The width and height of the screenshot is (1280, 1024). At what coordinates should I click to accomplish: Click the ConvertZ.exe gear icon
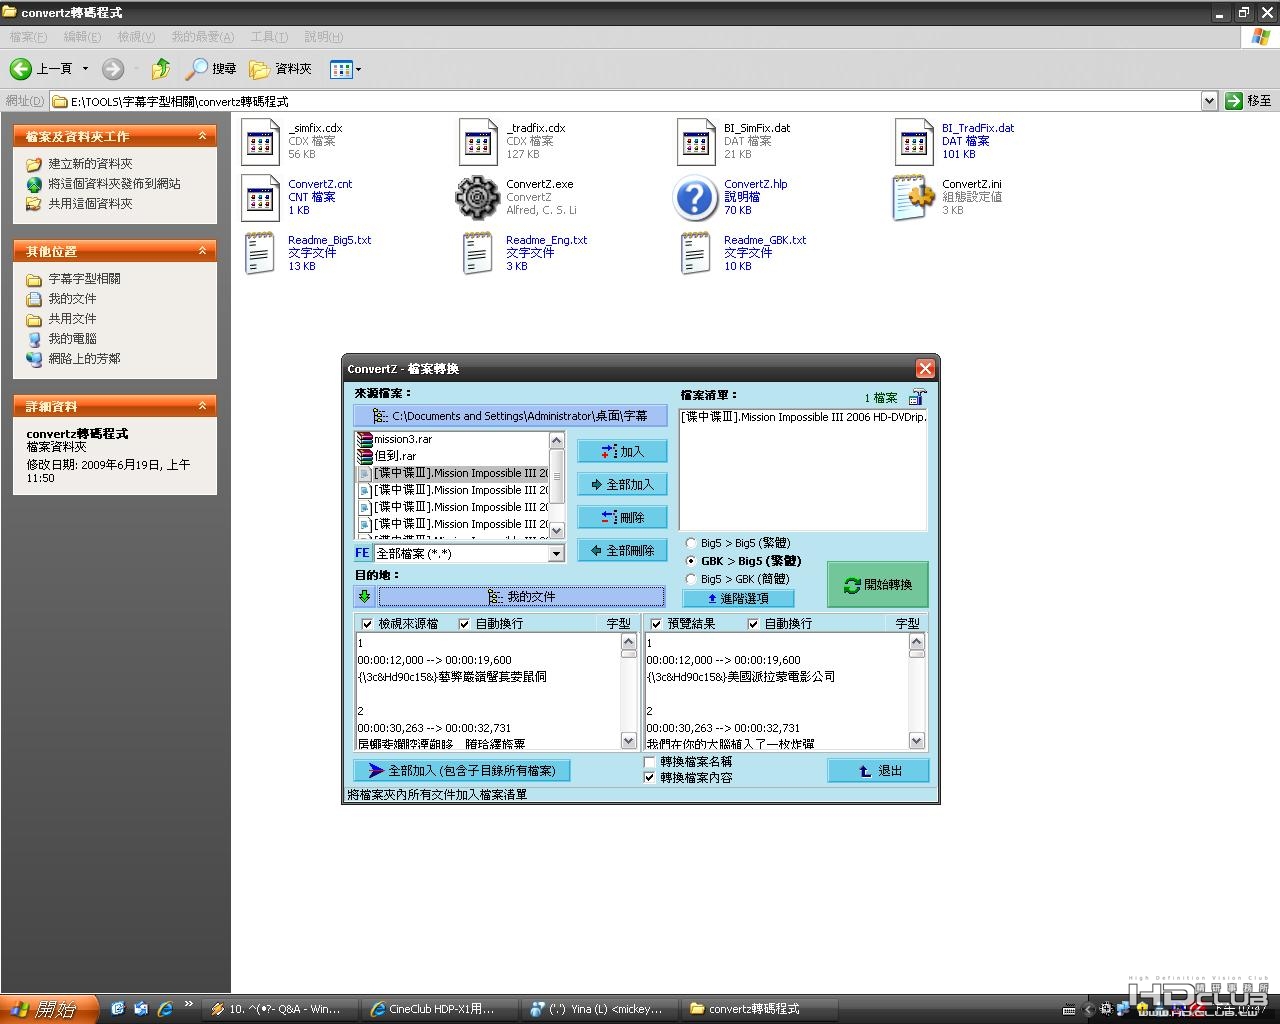(477, 197)
